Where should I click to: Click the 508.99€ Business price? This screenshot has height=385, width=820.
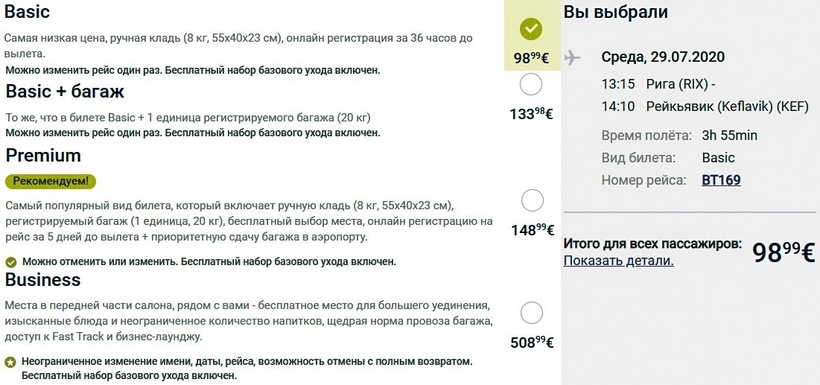pyautogui.click(x=532, y=342)
